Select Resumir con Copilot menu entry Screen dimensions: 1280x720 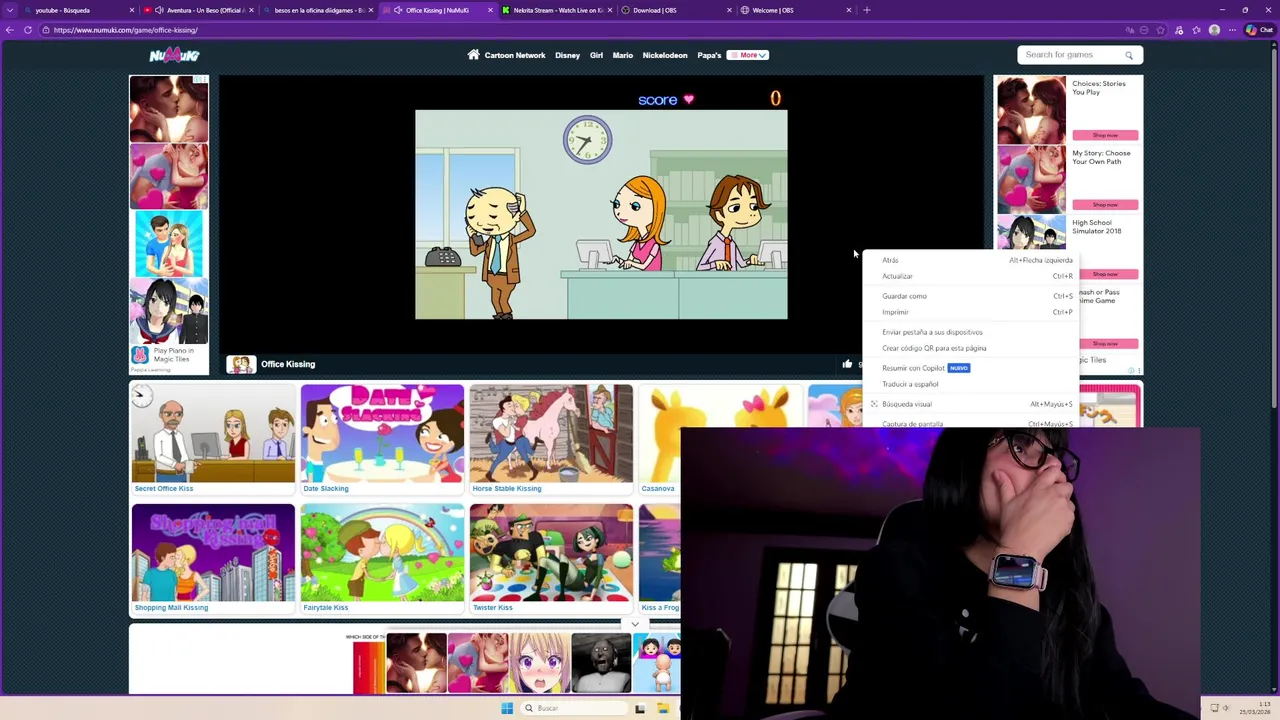pyautogui.click(x=971, y=368)
